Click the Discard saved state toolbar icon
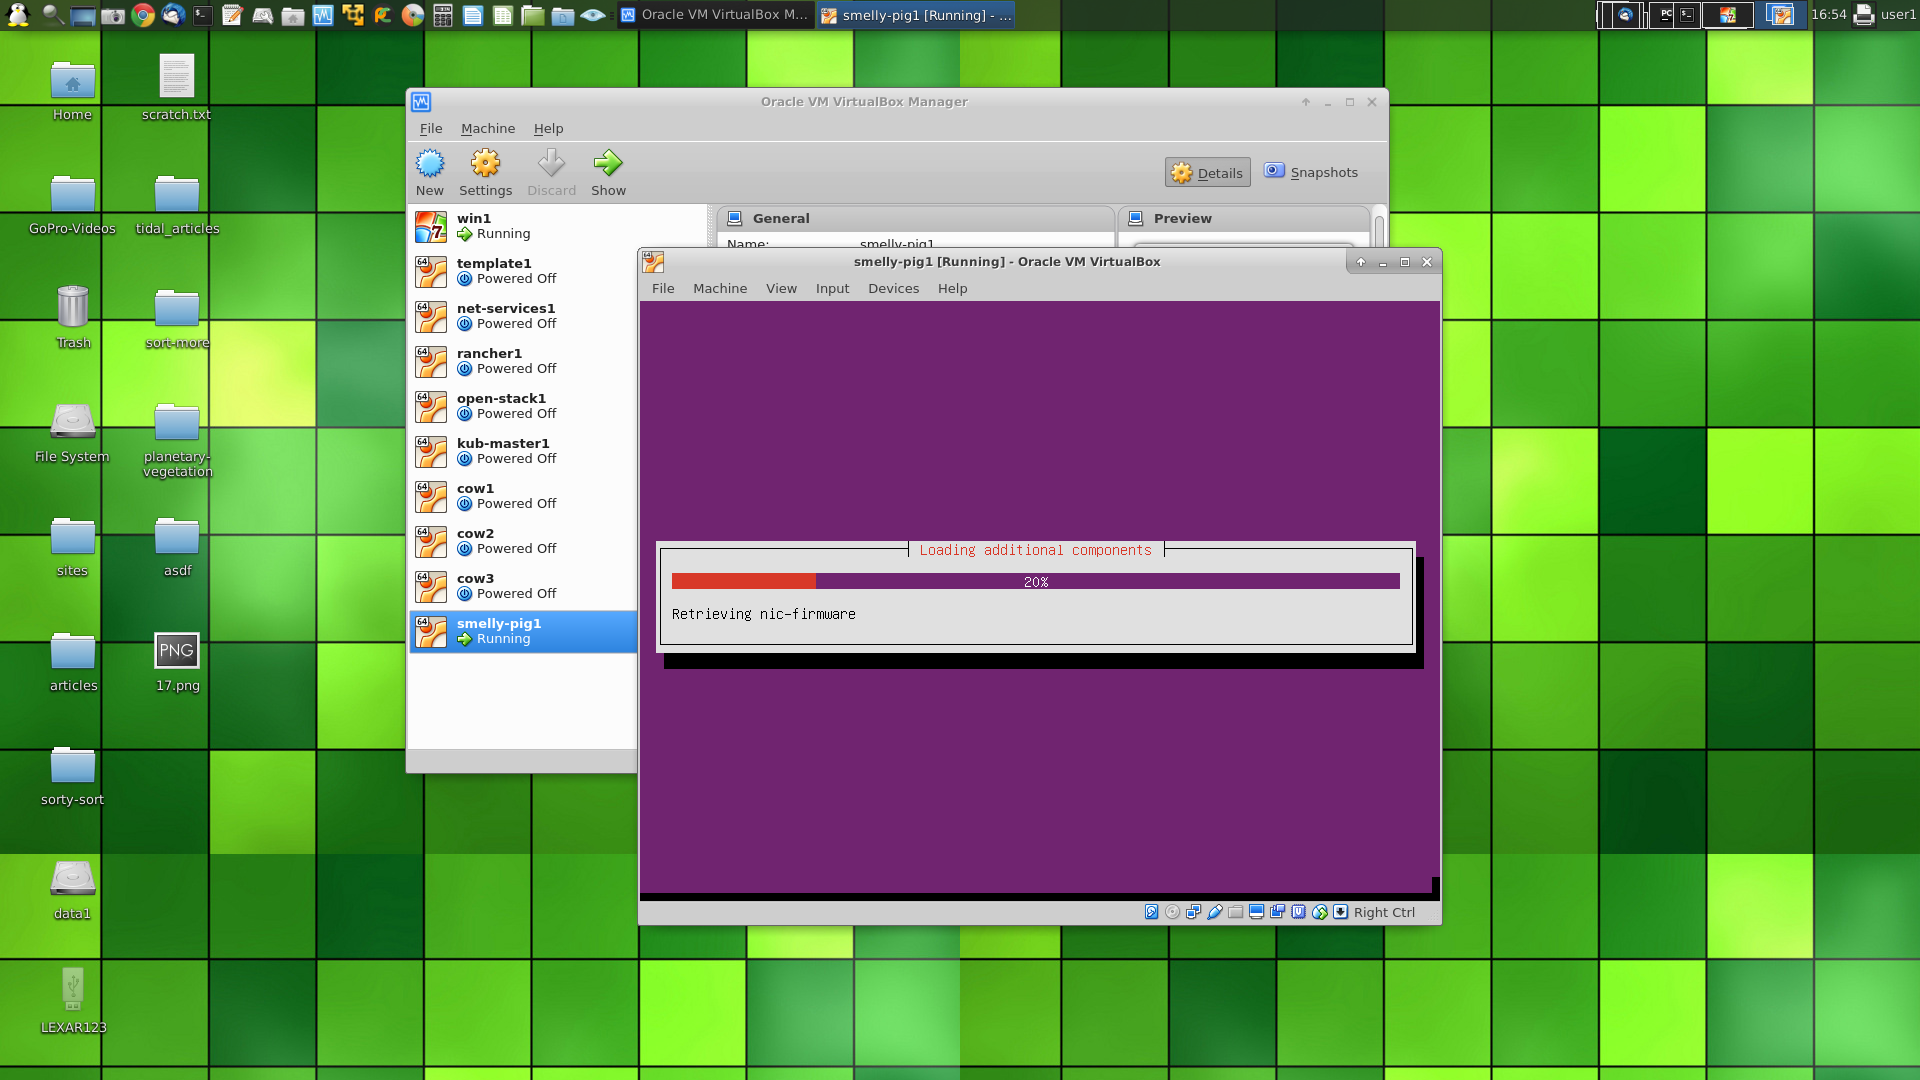Viewport: 1920px width, 1080px height. pos(551,164)
